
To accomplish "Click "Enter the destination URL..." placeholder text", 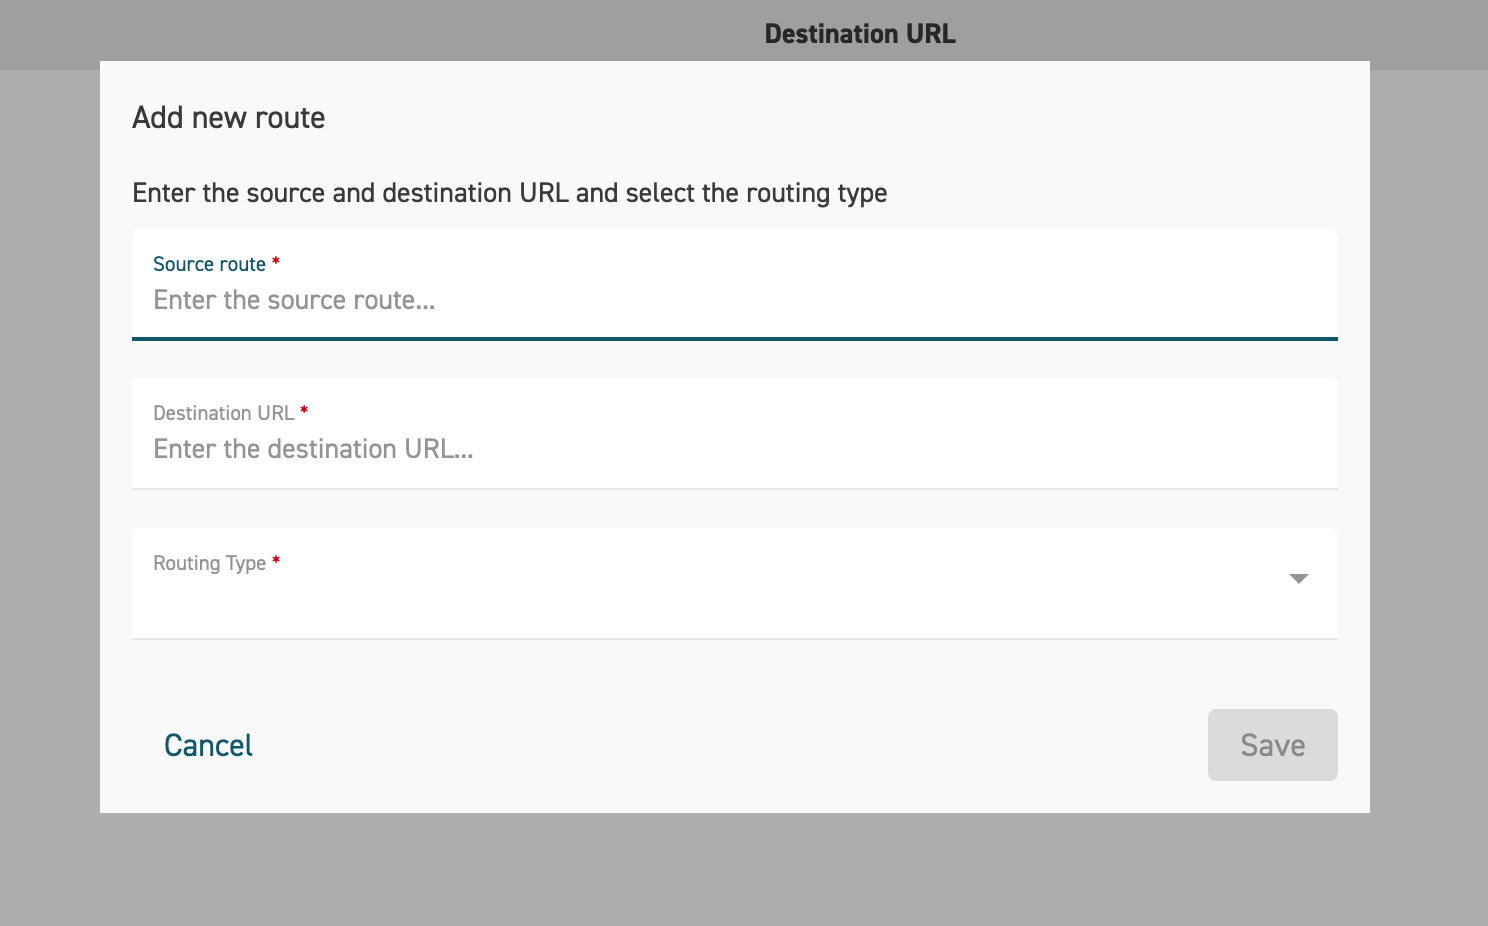I will (x=313, y=449).
